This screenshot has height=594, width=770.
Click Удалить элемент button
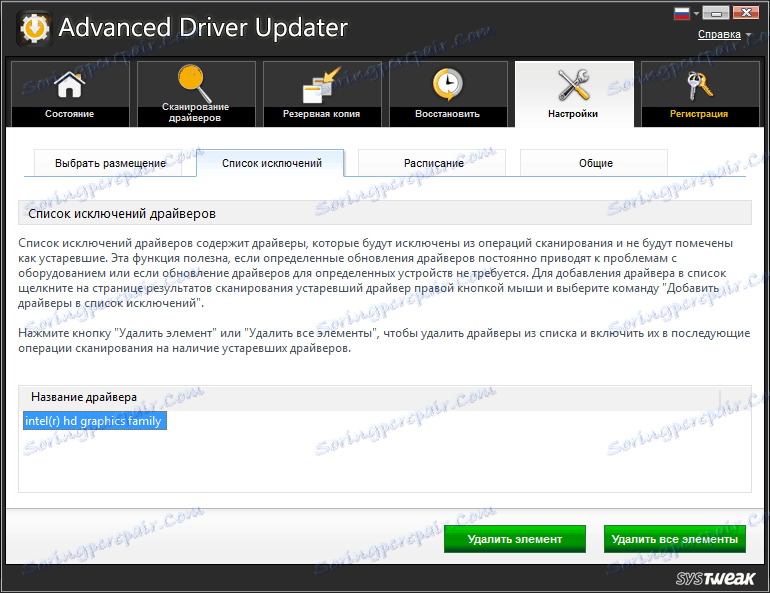[515, 539]
